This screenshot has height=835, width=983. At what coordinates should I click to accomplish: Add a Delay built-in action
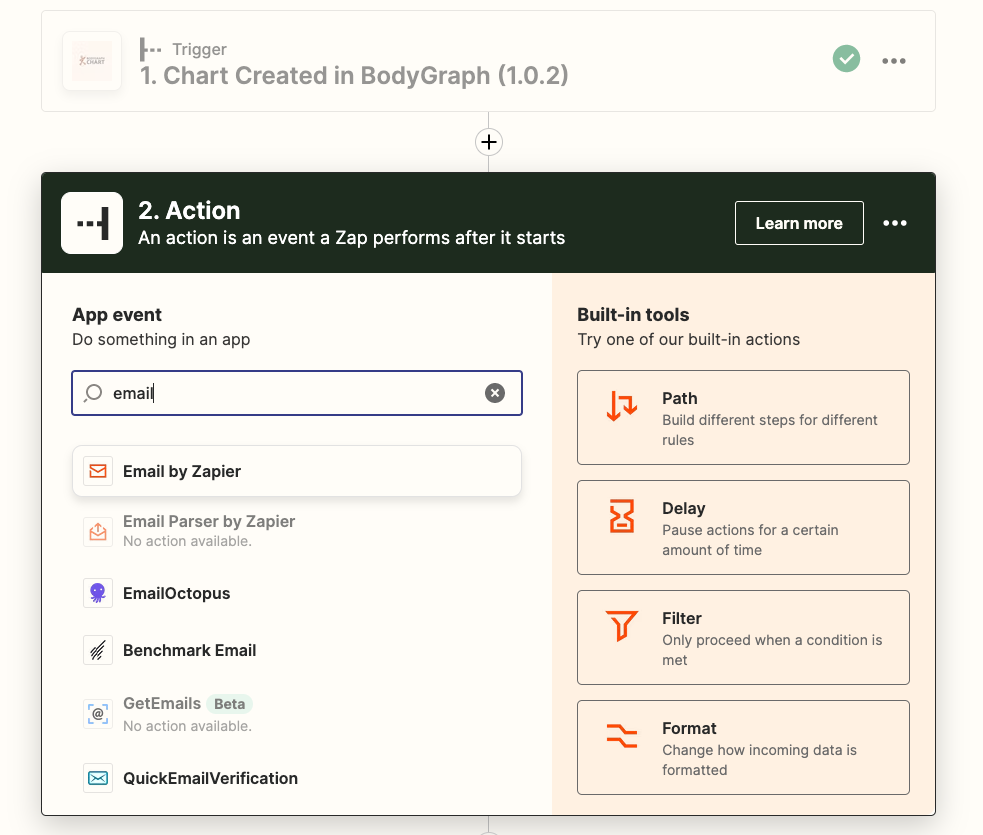point(744,527)
